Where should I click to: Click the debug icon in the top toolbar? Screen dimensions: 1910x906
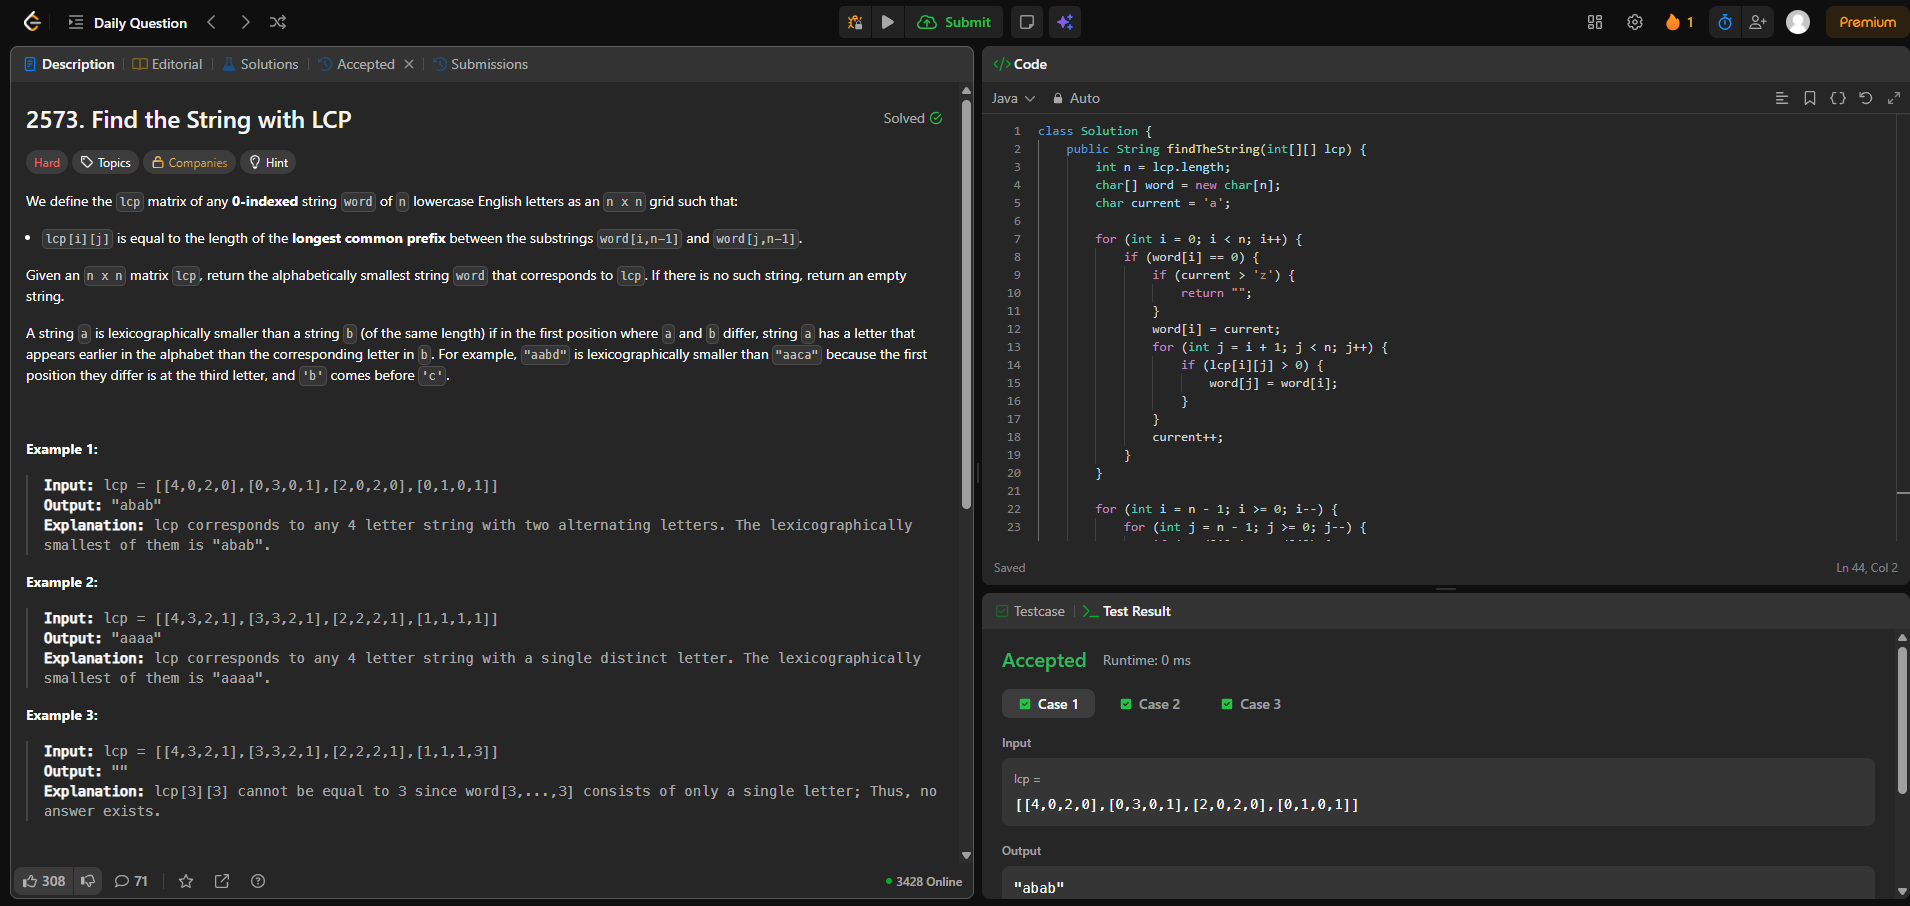(855, 22)
